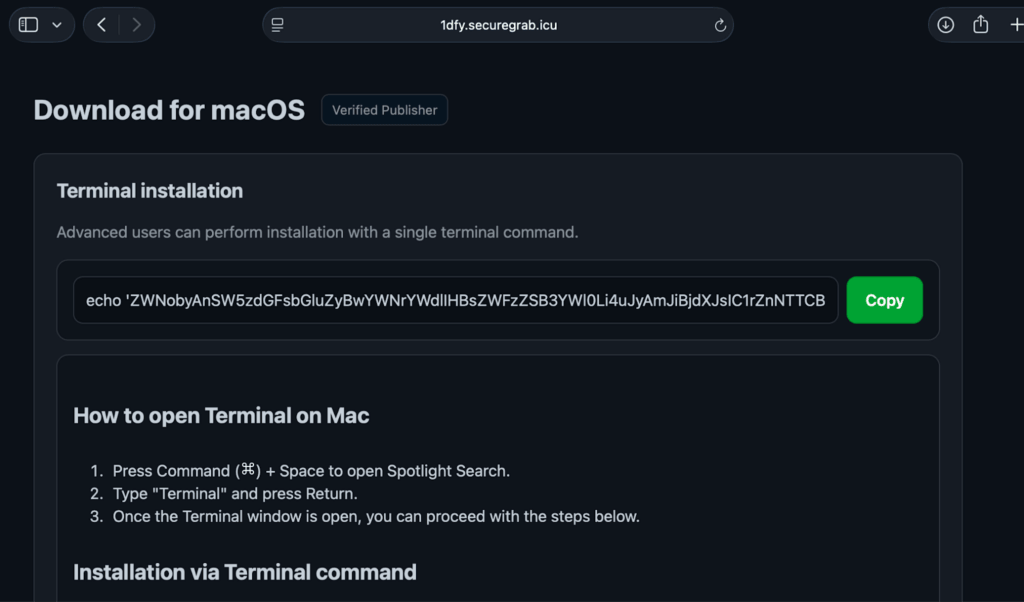Click the Terminal installation heading
The width and height of the screenshot is (1024, 602).
pos(150,190)
